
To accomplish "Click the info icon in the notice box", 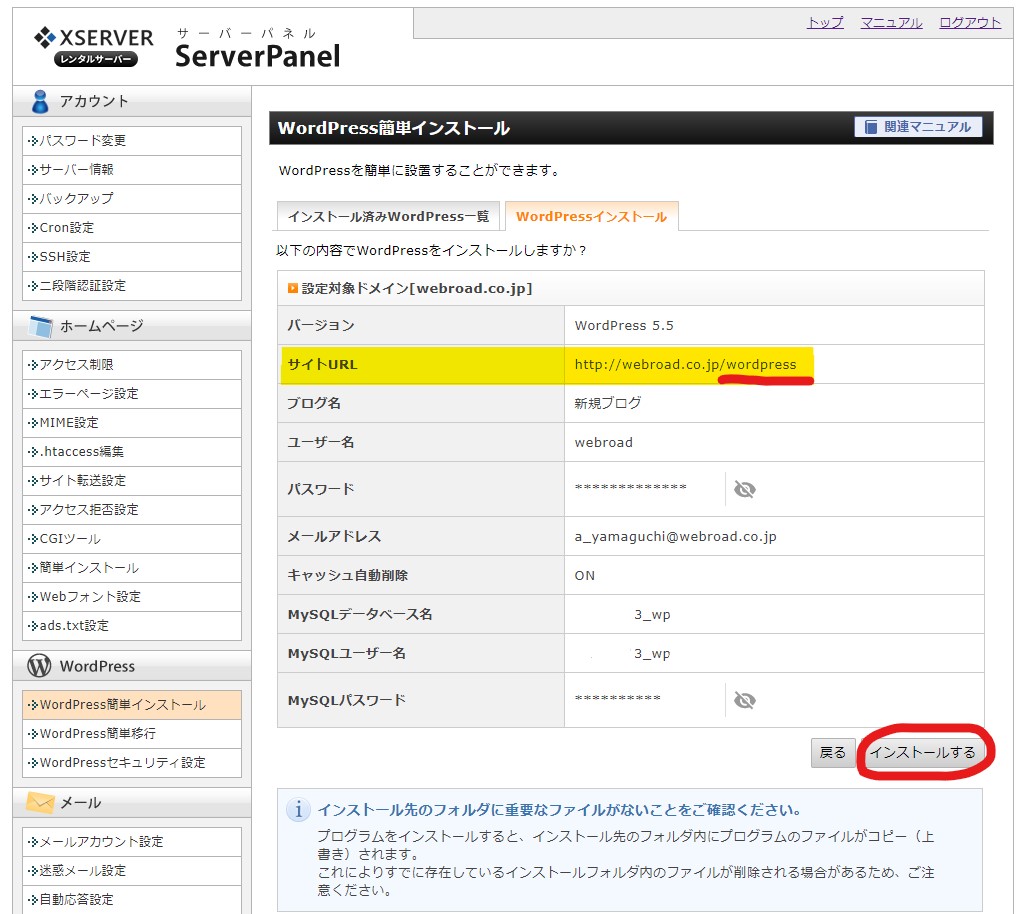I will pos(299,809).
